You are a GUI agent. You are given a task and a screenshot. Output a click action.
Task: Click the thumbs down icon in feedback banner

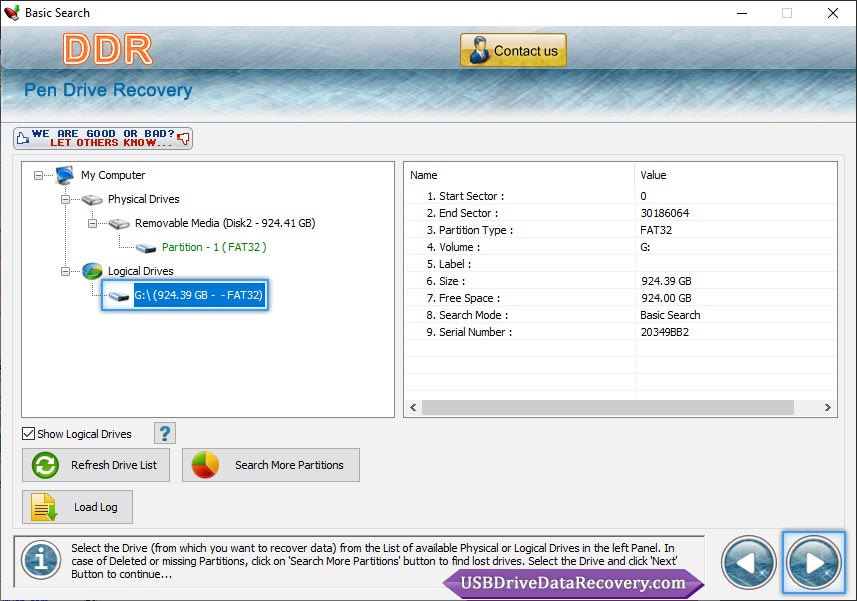(x=184, y=138)
